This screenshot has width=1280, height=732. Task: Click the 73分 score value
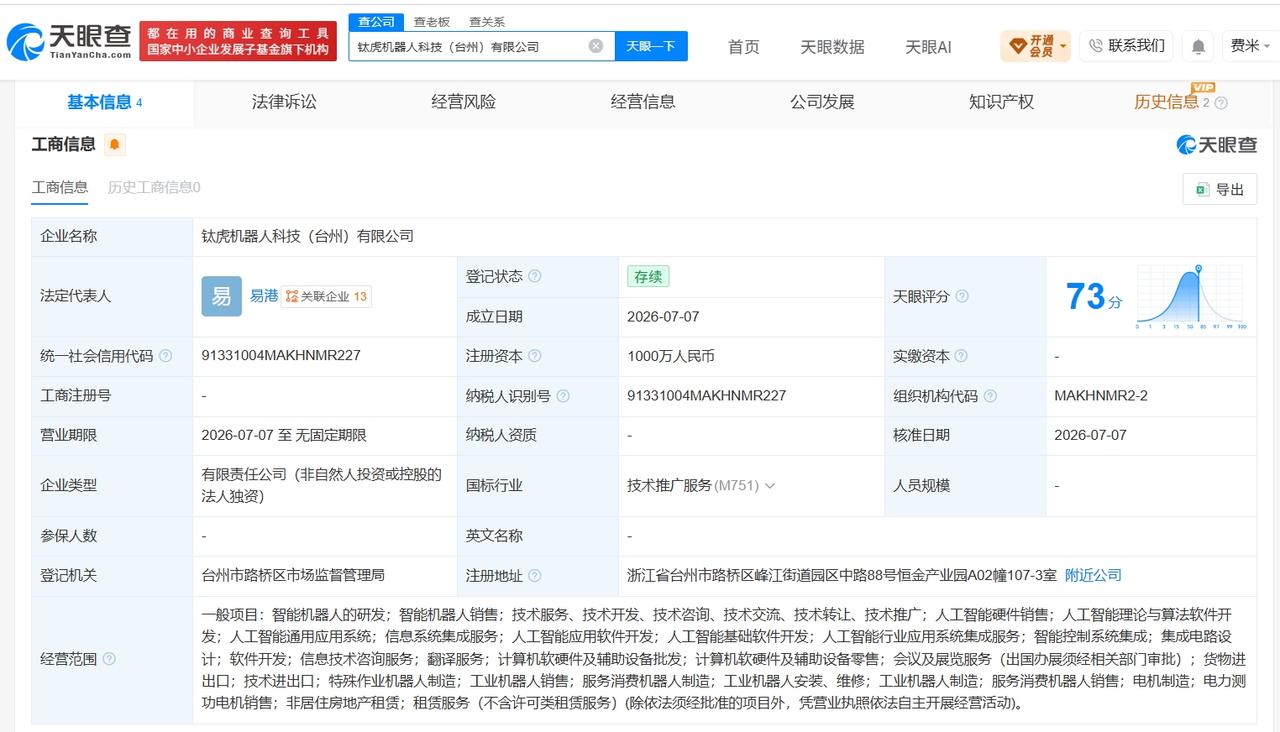1094,297
